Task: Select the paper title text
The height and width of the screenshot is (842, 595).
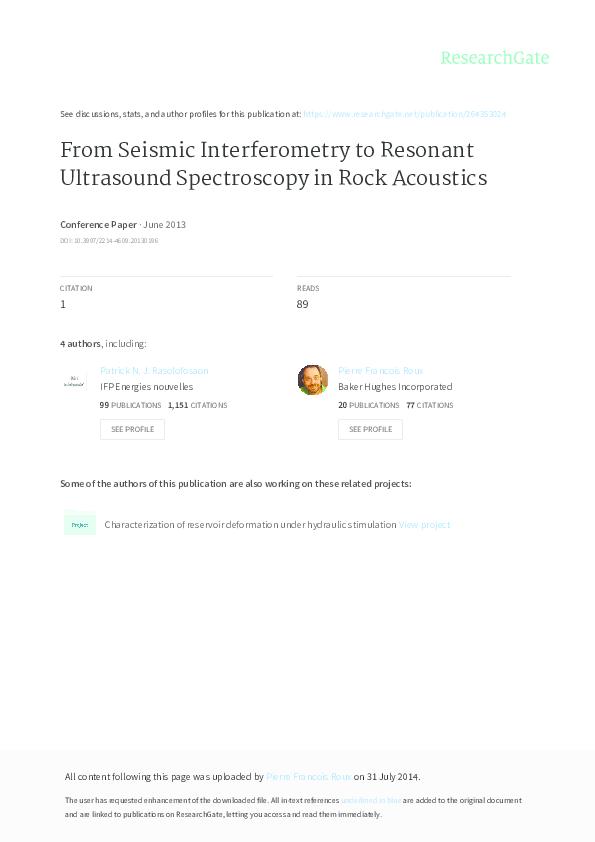Action: [x=267, y=164]
